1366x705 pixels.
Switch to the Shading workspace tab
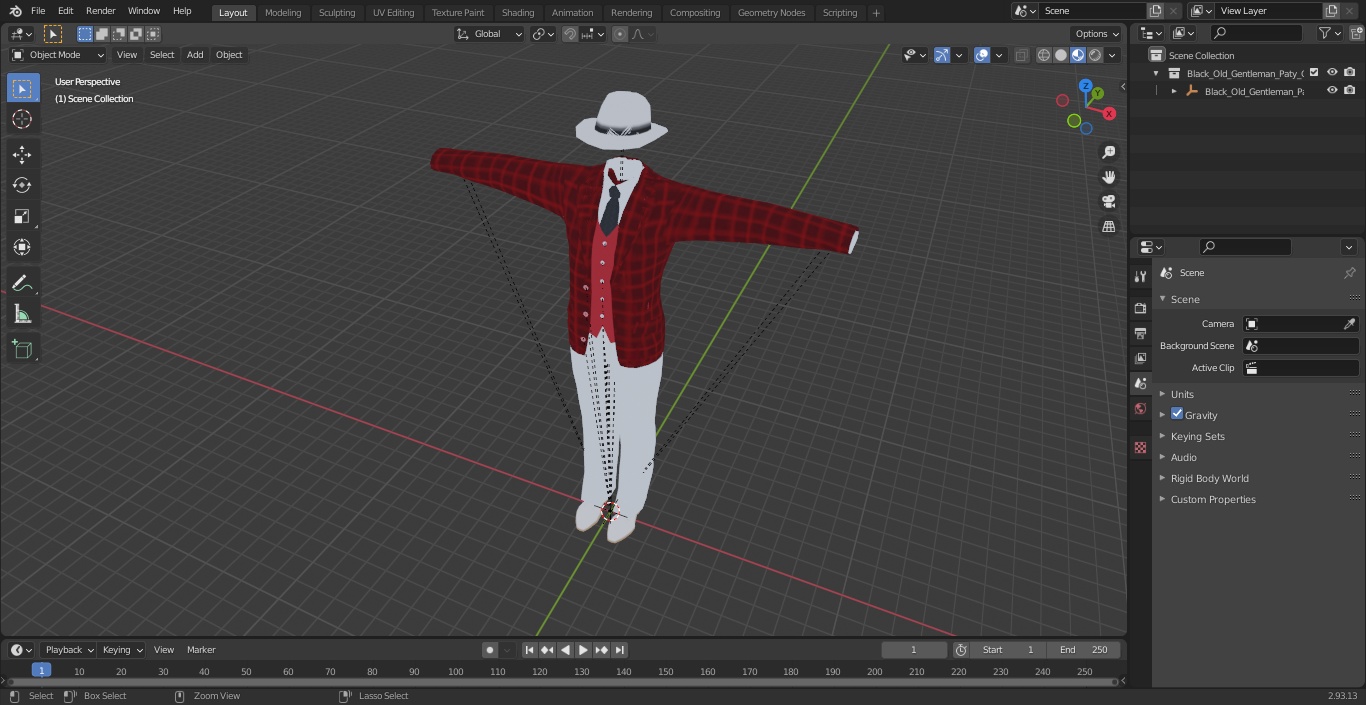tap(518, 12)
